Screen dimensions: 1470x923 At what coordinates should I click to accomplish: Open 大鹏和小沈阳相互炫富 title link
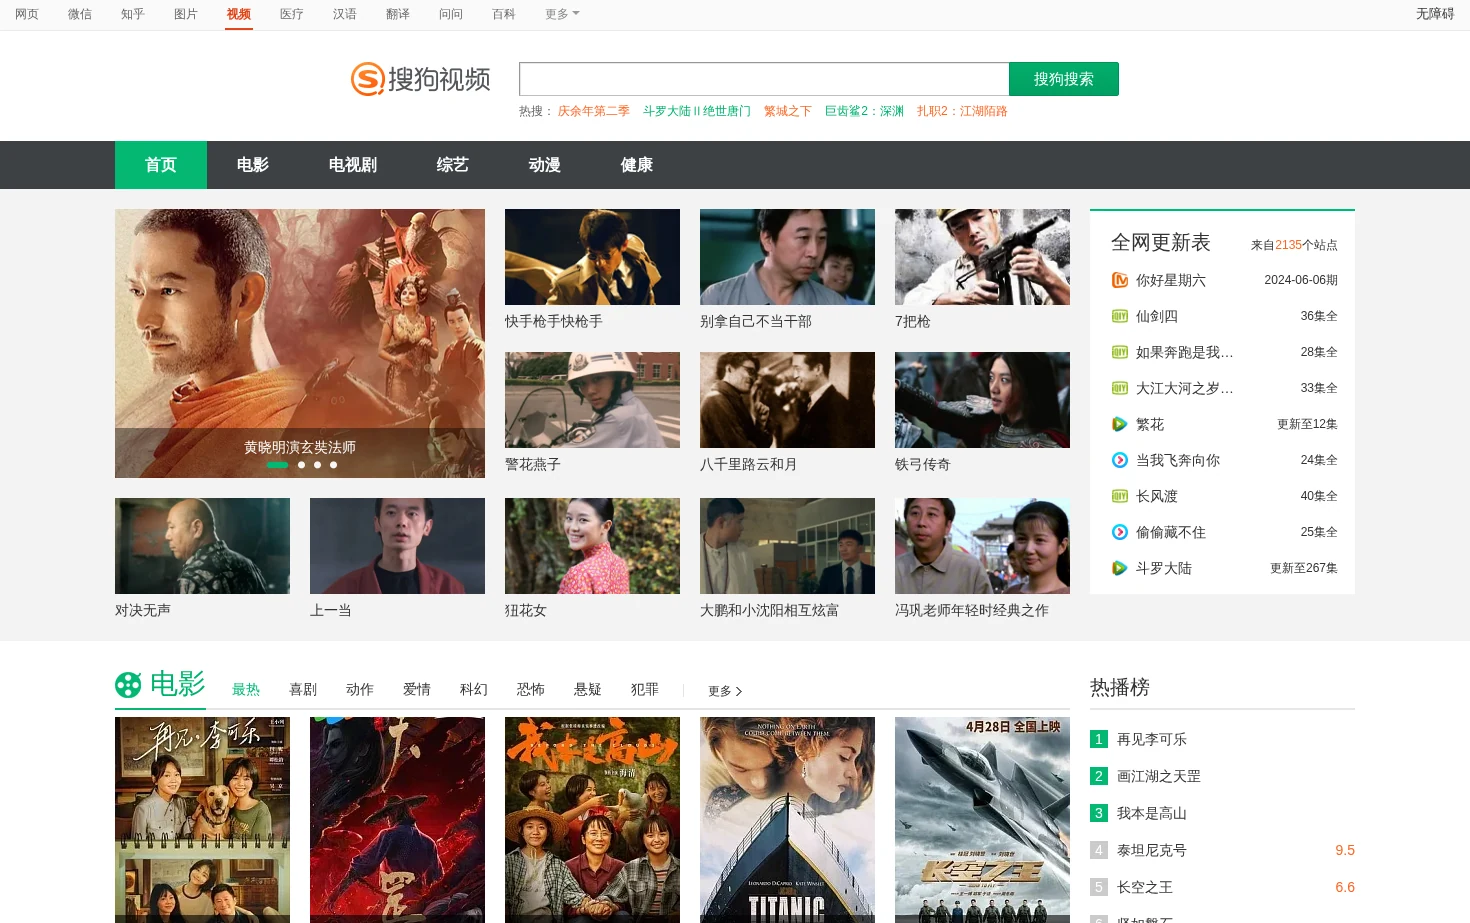[x=770, y=610]
